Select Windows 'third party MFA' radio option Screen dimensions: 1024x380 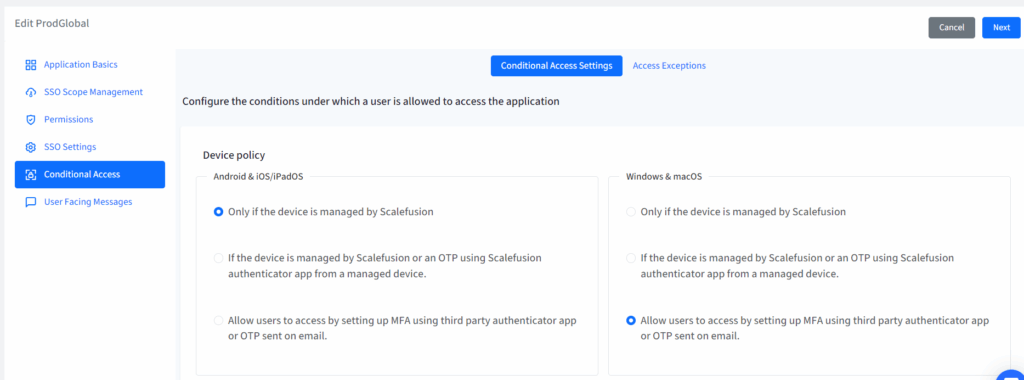pos(631,321)
